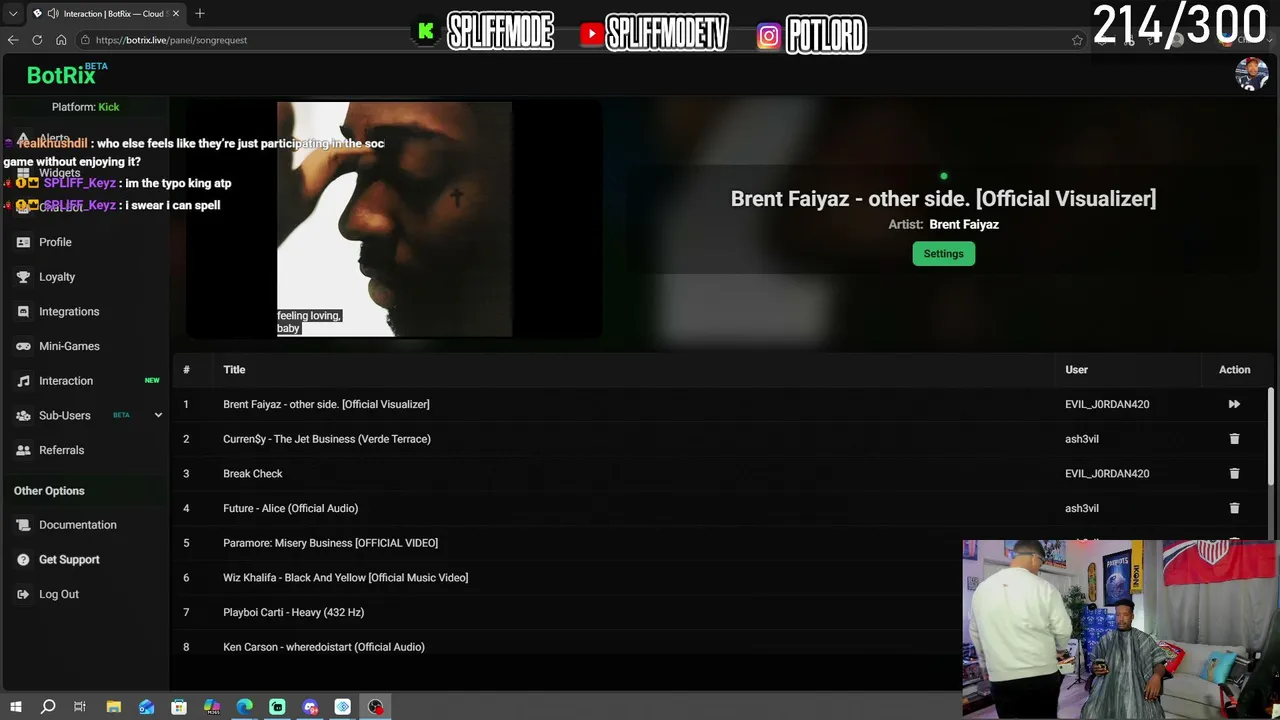The width and height of the screenshot is (1280, 720).
Task: Click the 'Curren$y - The Jet Business' title
Action: pyautogui.click(x=327, y=439)
